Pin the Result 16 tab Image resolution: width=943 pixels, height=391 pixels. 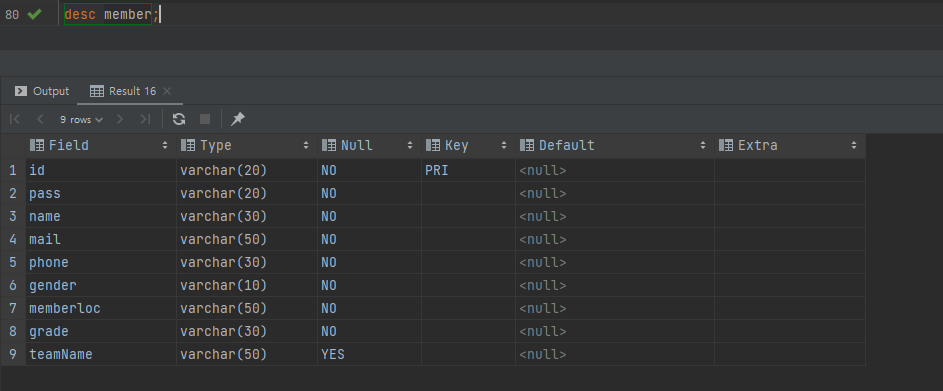(238, 119)
